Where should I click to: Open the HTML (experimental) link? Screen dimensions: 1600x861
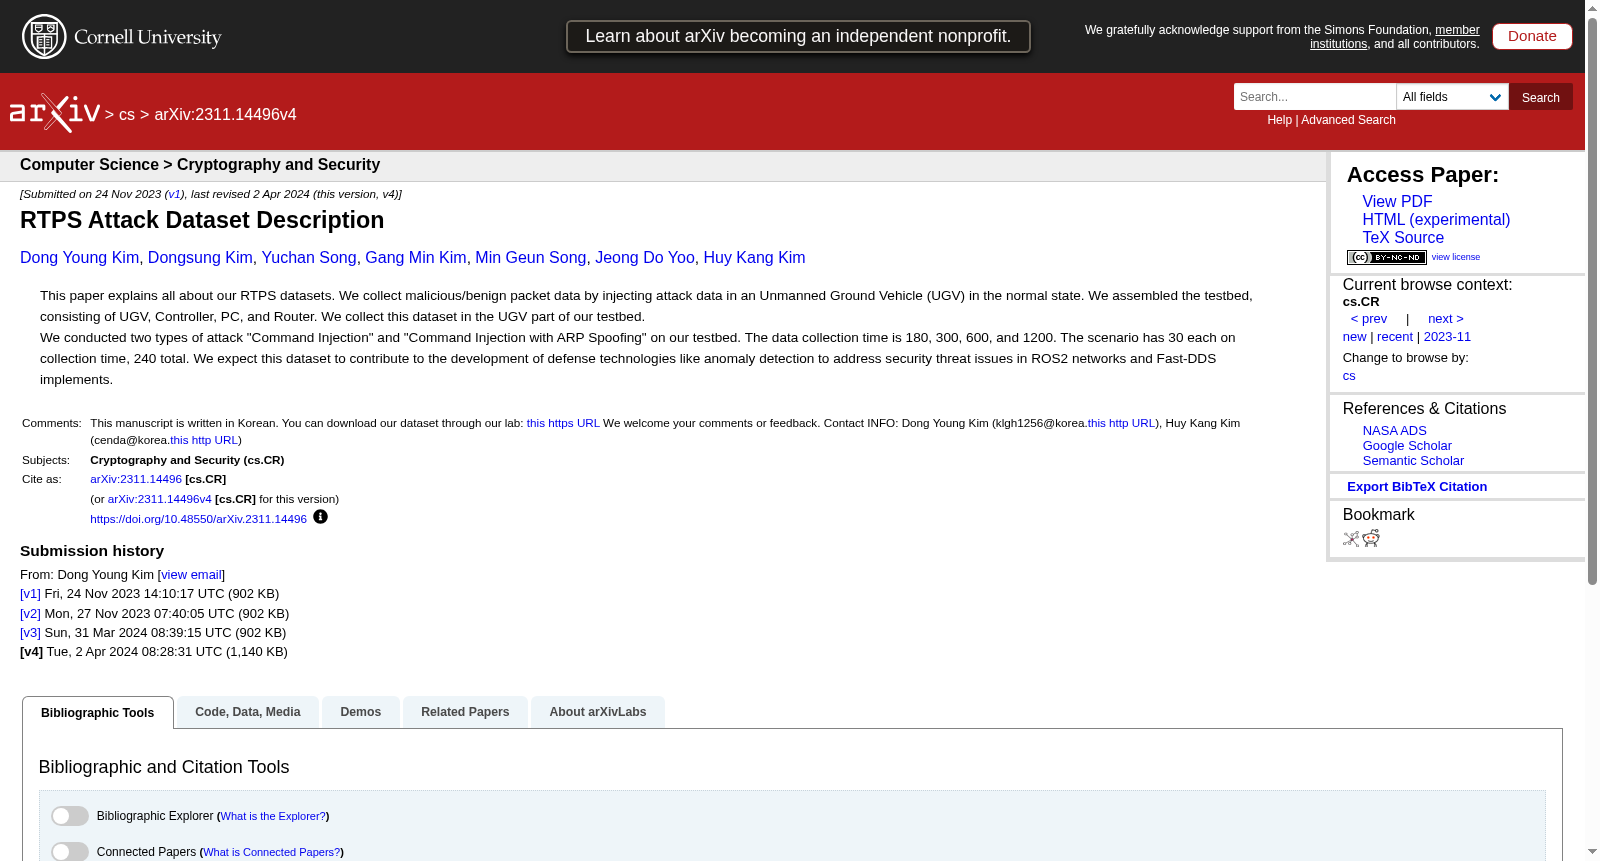click(x=1436, y=219)
